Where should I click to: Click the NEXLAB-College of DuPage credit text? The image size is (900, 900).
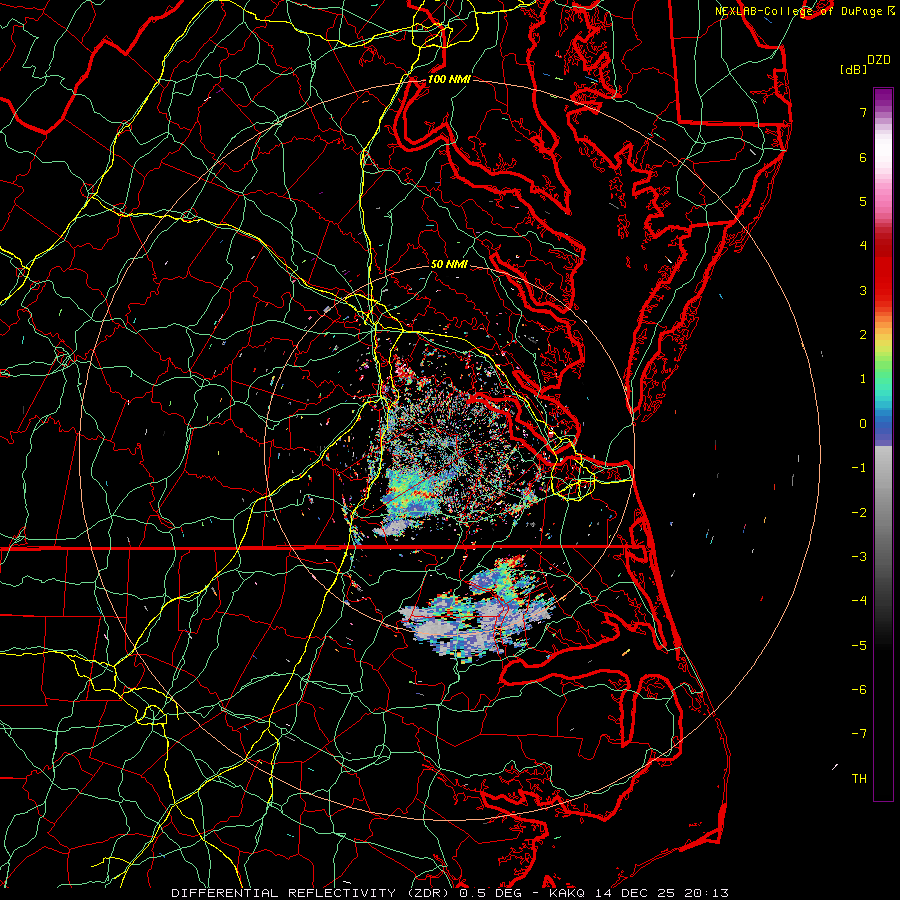point(801,11)
